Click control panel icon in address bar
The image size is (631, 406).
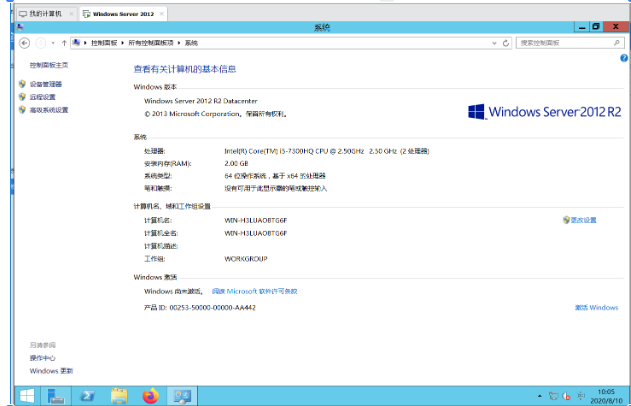[x=76, y=43]
